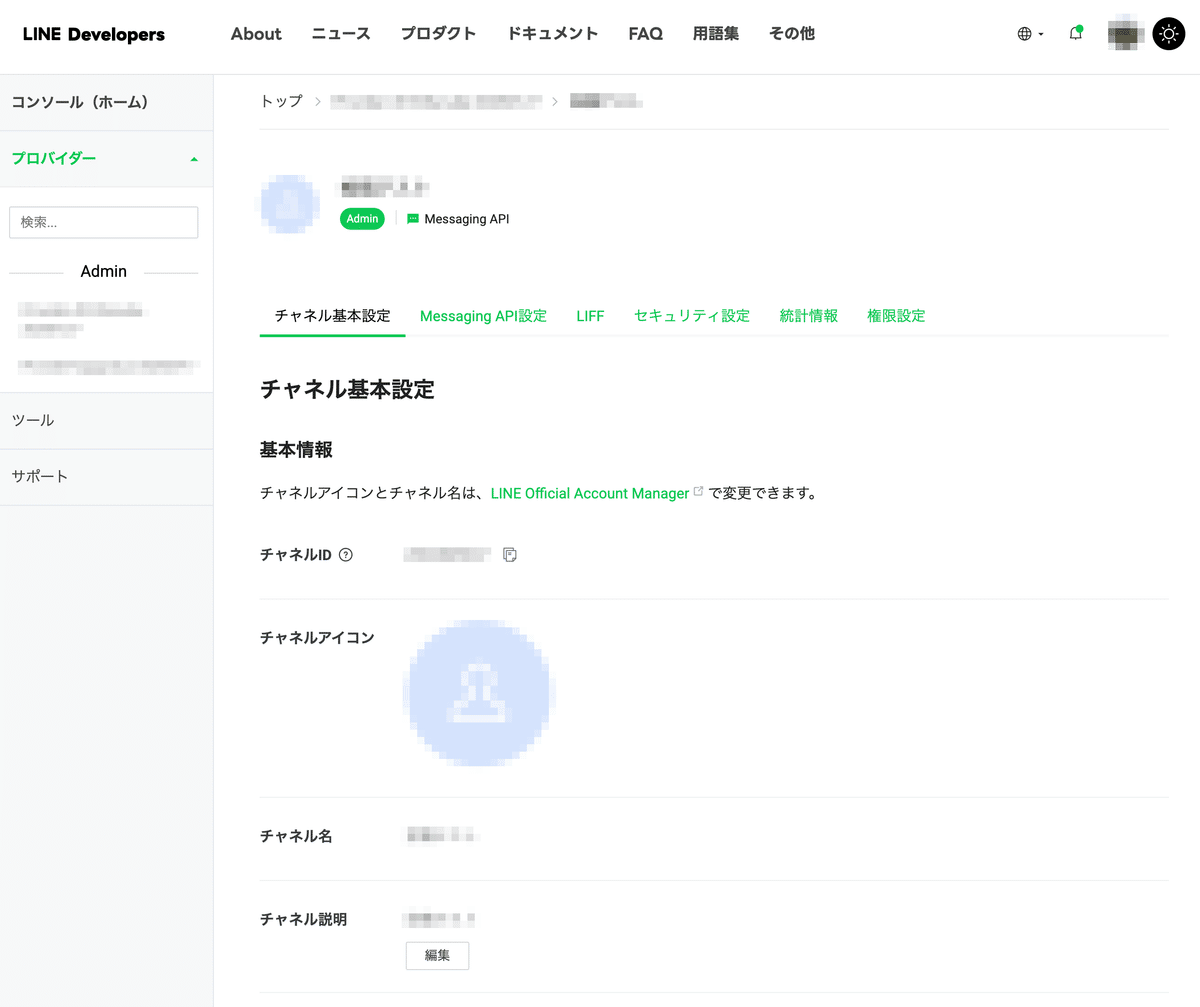This screenshot has width=1200, height=1007.
Task: Open notifications via the bell icon
Action: [1076, 33]
